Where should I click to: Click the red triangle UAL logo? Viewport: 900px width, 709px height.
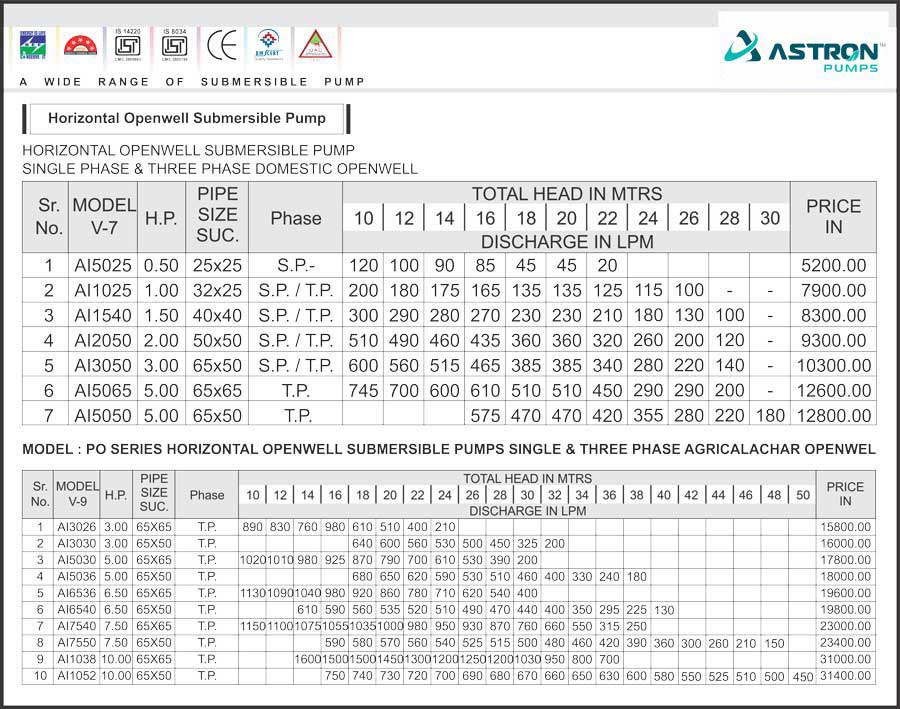[315, 45]
